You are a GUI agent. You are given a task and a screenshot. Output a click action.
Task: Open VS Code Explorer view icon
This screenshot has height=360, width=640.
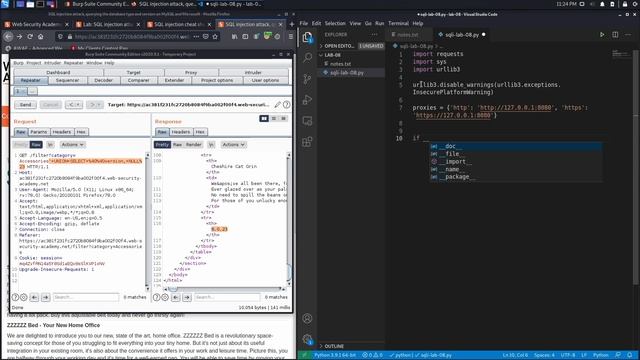tap(307, 37)
